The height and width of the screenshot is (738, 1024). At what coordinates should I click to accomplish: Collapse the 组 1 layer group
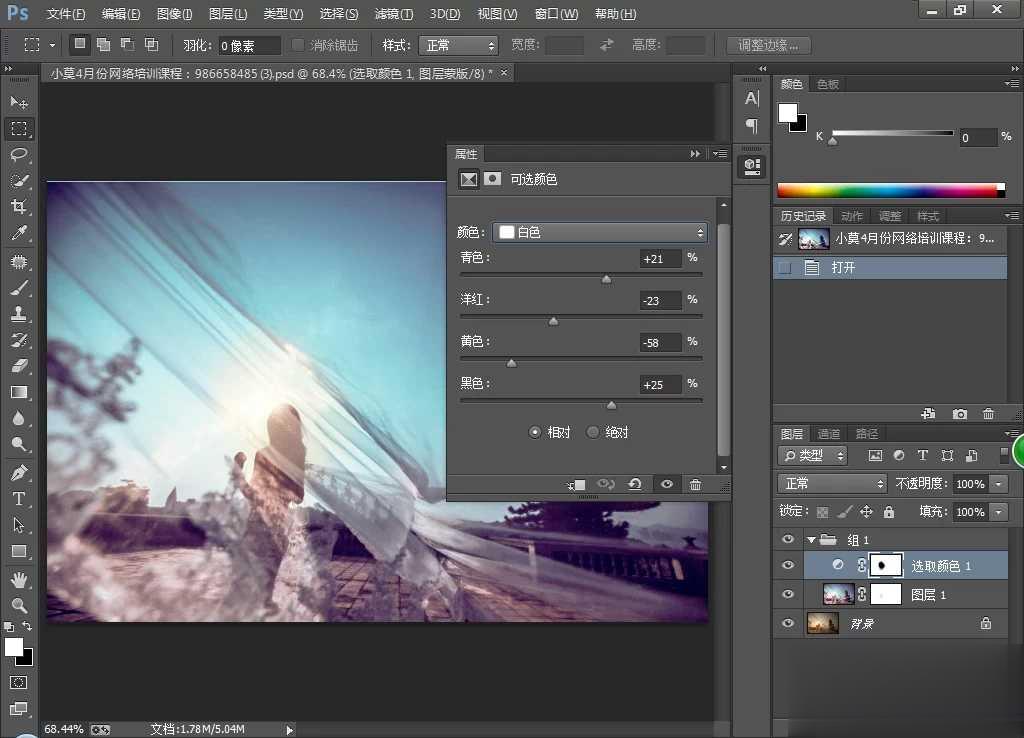811,540
